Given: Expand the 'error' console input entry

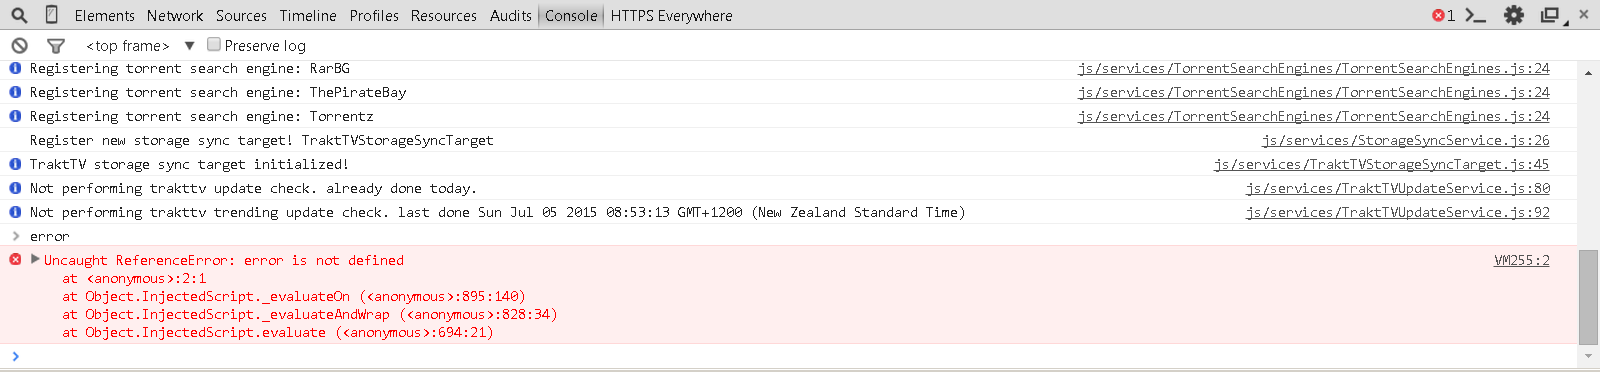Looking at the screenshot, I should pyautogui.click(x=15, y=236).
